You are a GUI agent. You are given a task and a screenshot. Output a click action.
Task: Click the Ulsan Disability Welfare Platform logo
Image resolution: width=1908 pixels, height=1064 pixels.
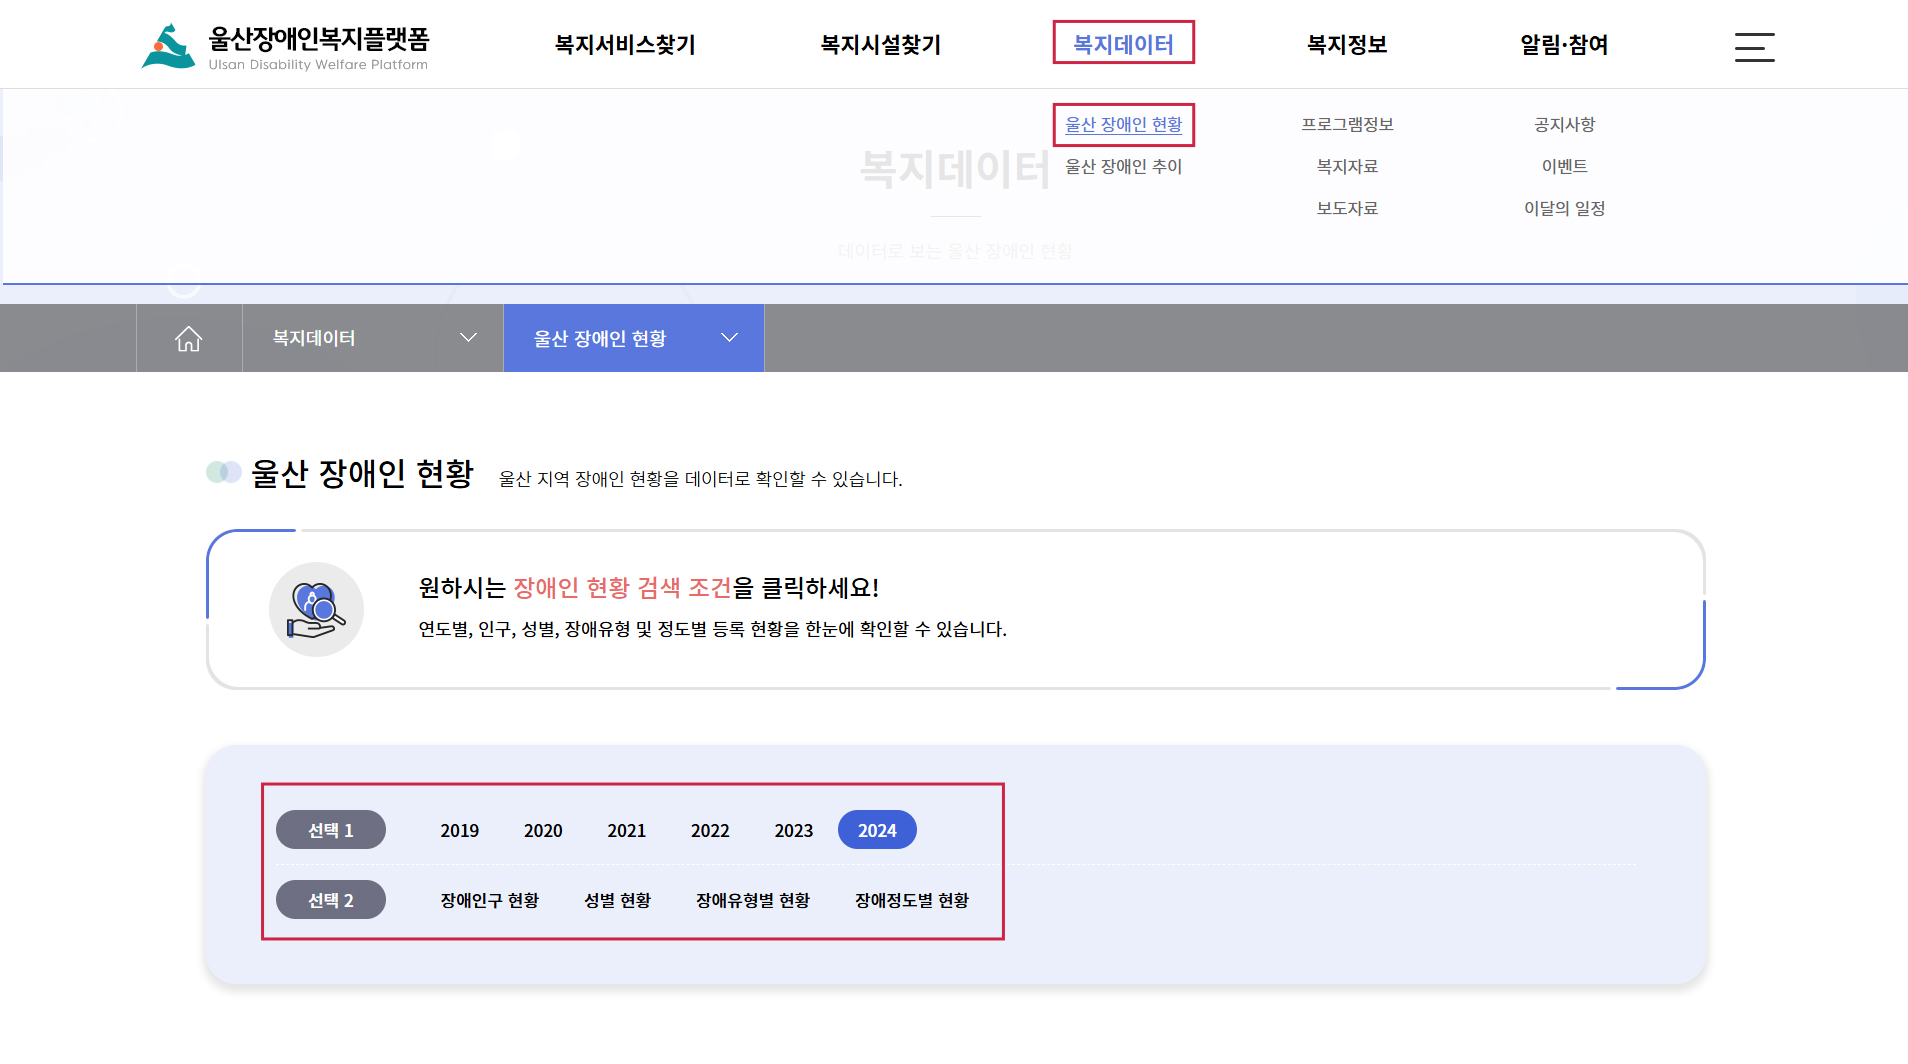pyautogui.click(x=285, y=46)
